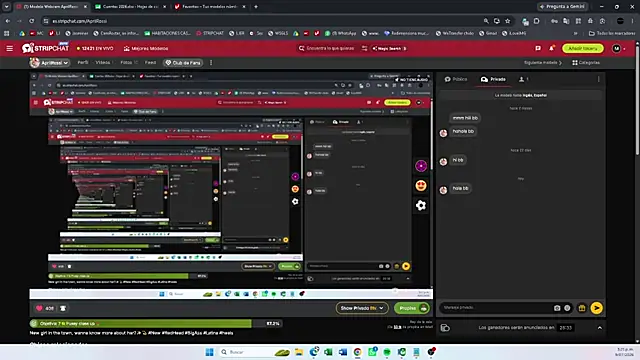Switch to the Favoritos browser tab
Screen dimensions: 640x360
pos(210,7)
